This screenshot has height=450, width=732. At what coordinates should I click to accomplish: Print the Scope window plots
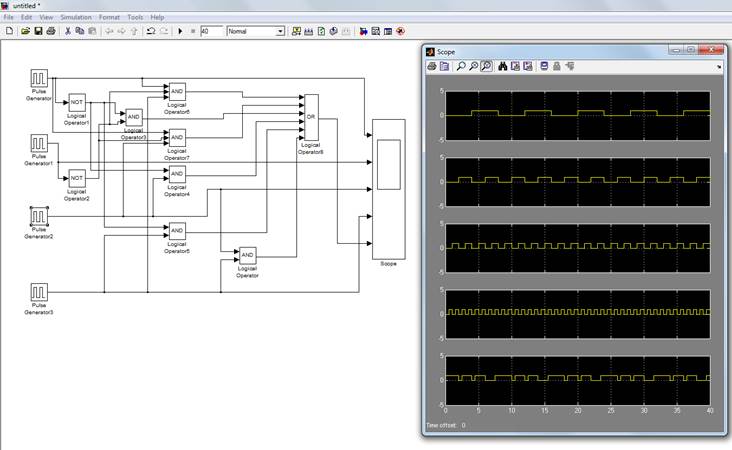click(432, 66)
